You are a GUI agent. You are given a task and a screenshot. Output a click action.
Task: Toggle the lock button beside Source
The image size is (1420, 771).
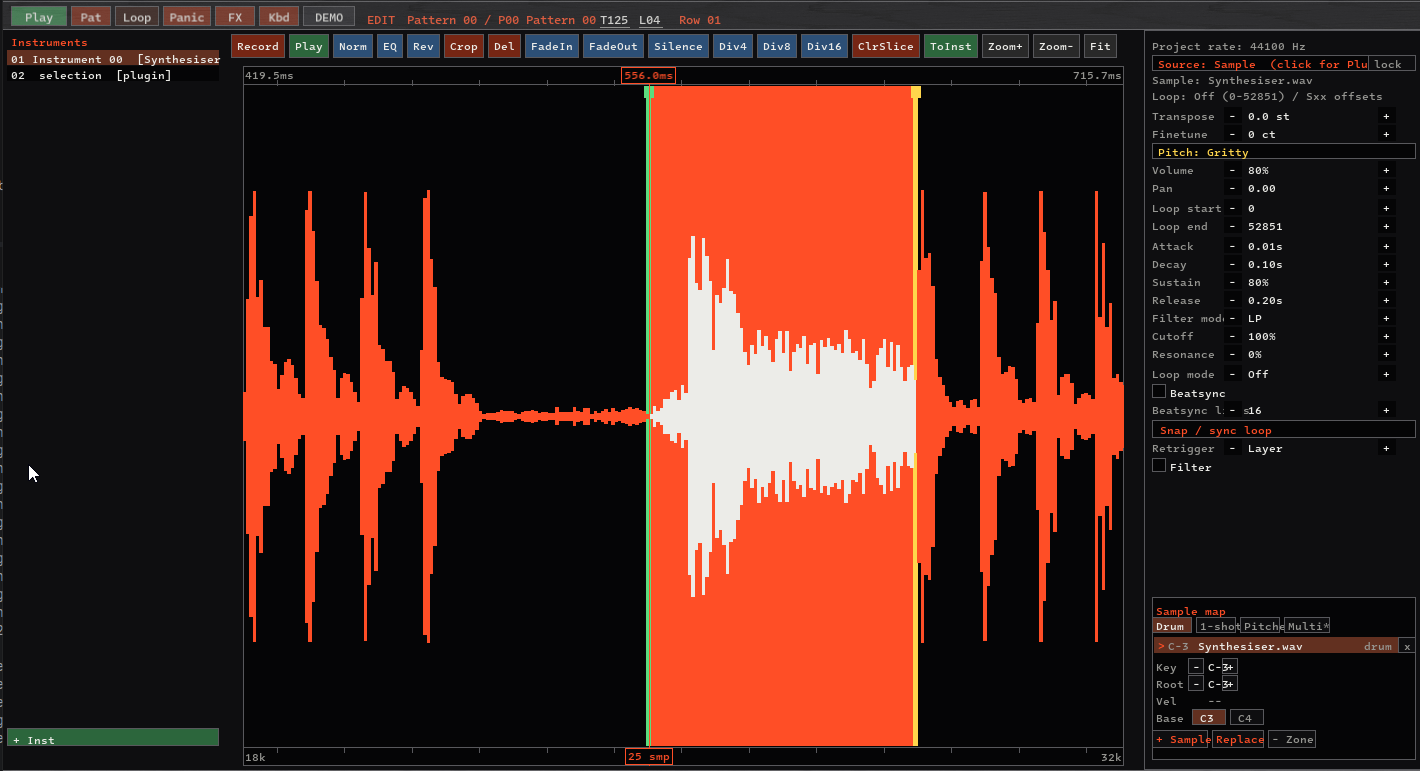1391,64
